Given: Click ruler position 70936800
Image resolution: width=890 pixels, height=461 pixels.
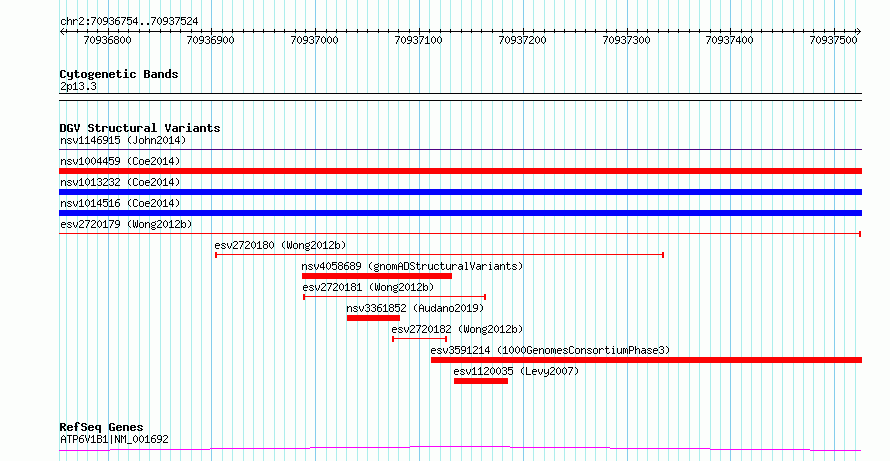Looking at the screenshot, I should click(x=107, y=40).
